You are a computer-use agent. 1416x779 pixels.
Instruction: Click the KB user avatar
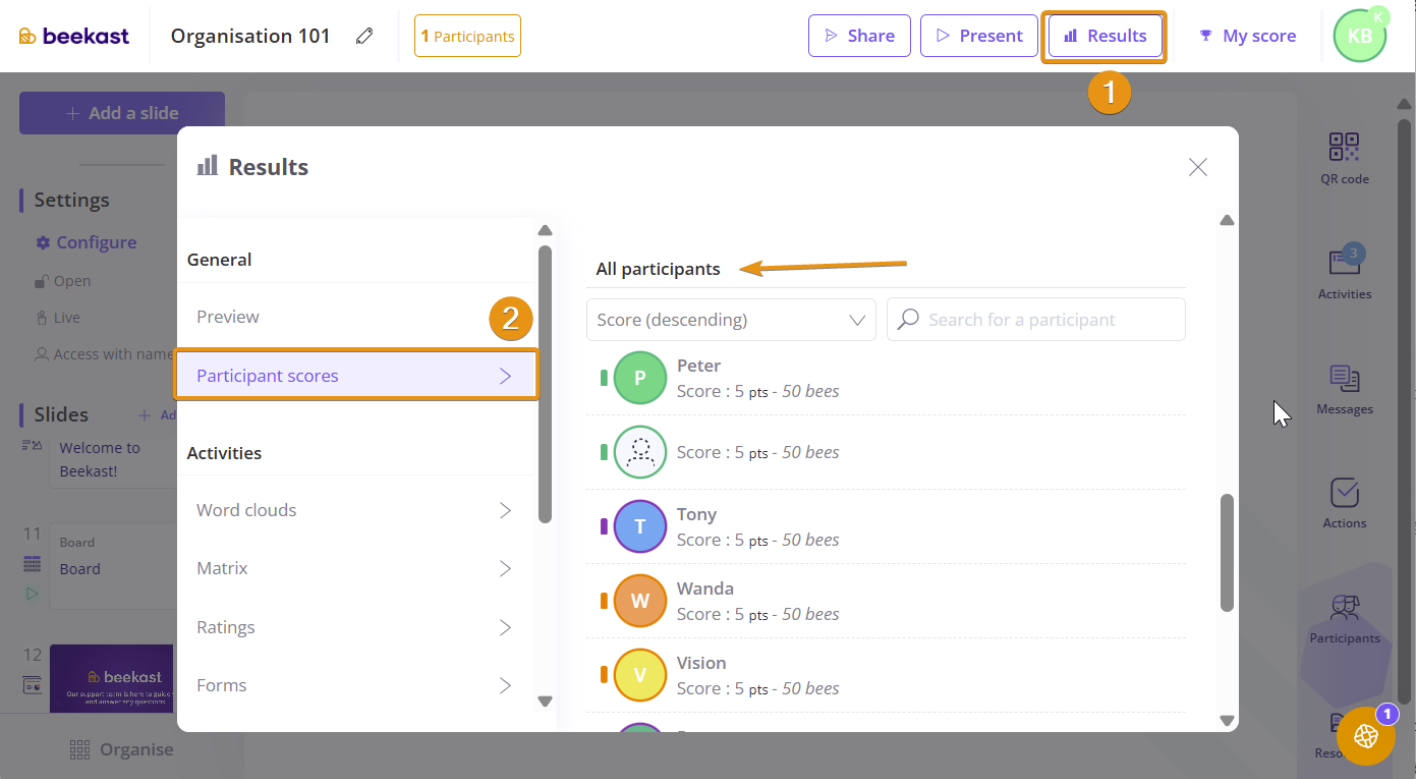pyautogui.click(x=1359, y=36)
